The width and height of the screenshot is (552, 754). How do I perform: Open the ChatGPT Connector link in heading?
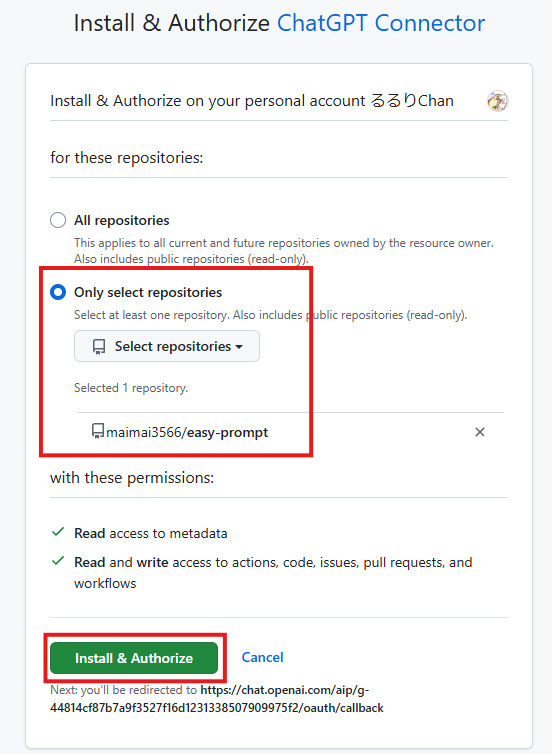click(381, 23)
